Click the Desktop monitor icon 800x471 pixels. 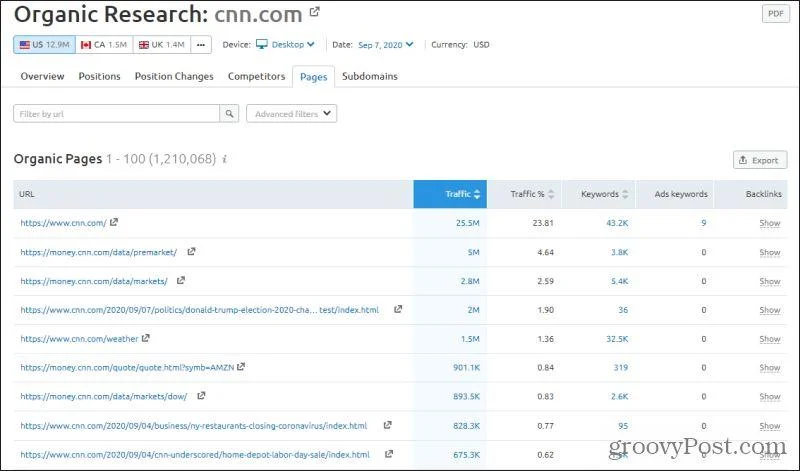(262, 44)
